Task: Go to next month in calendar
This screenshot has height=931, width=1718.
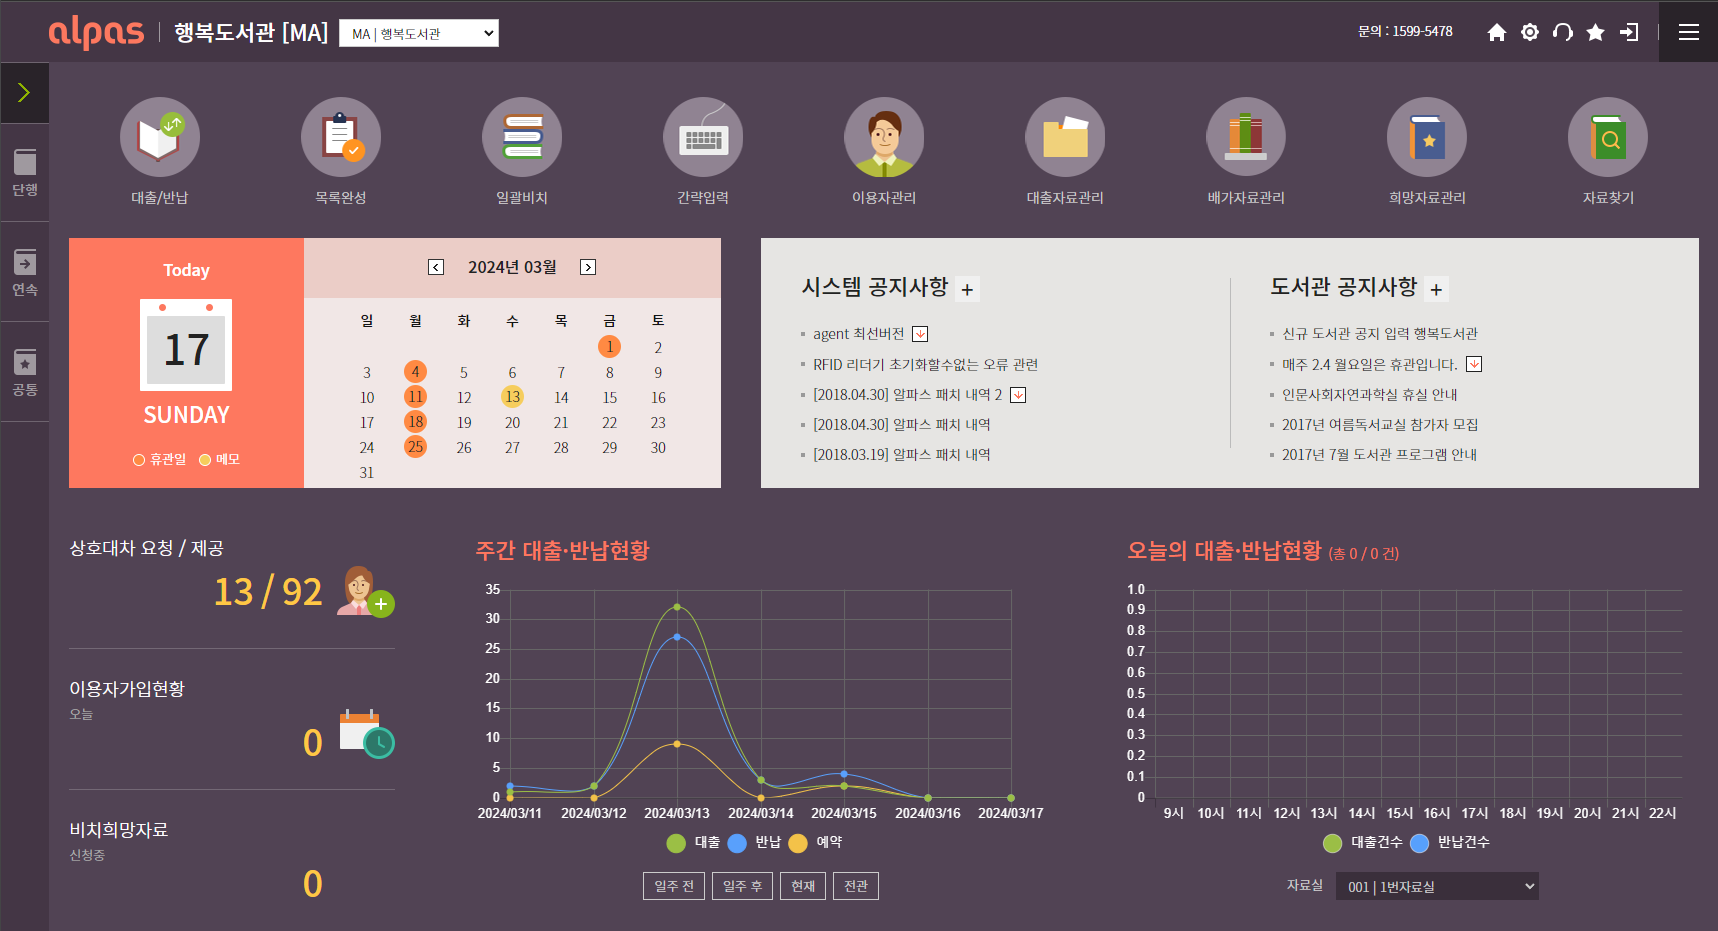Action: pos(588,267)
